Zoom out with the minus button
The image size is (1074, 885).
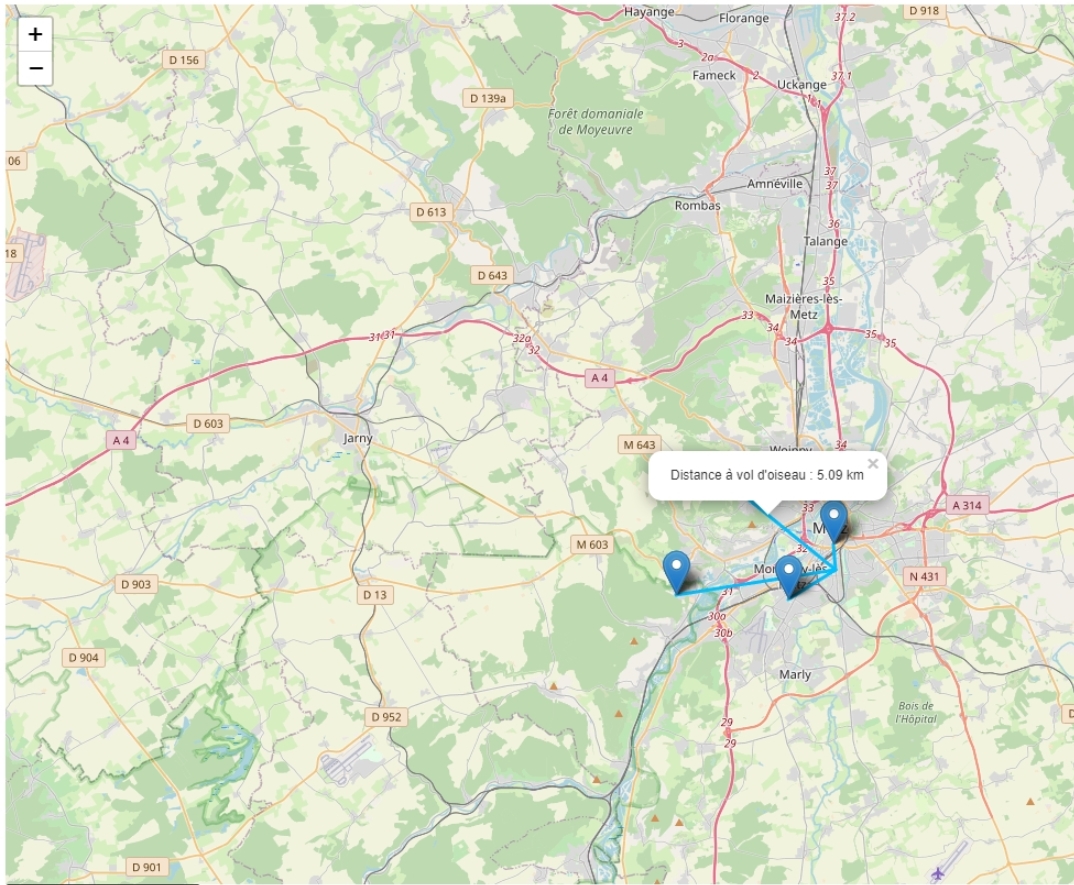click(35, 68)
